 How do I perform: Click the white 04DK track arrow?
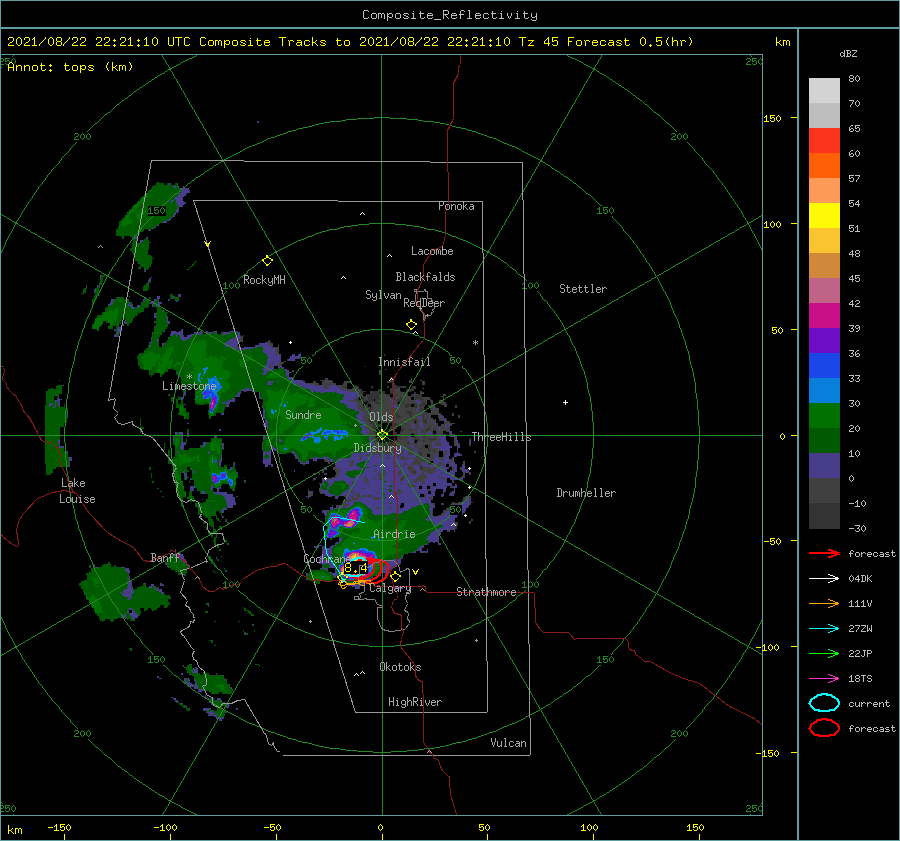[824, 579]
